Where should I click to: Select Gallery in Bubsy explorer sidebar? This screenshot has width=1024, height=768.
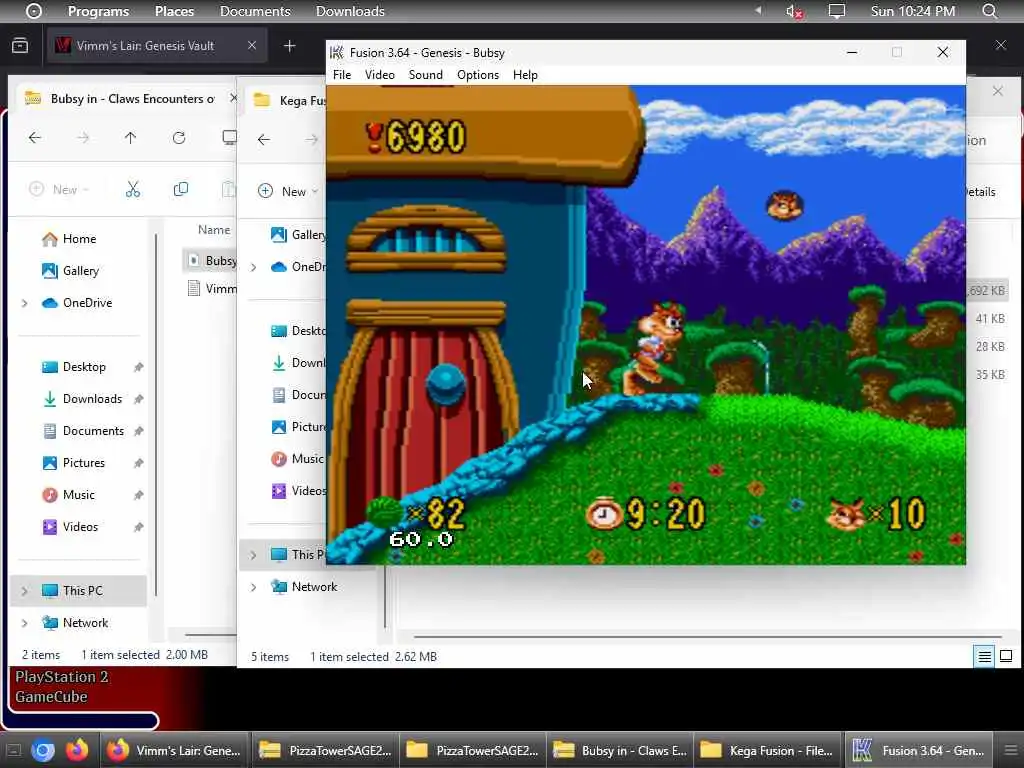coord(81,271)
